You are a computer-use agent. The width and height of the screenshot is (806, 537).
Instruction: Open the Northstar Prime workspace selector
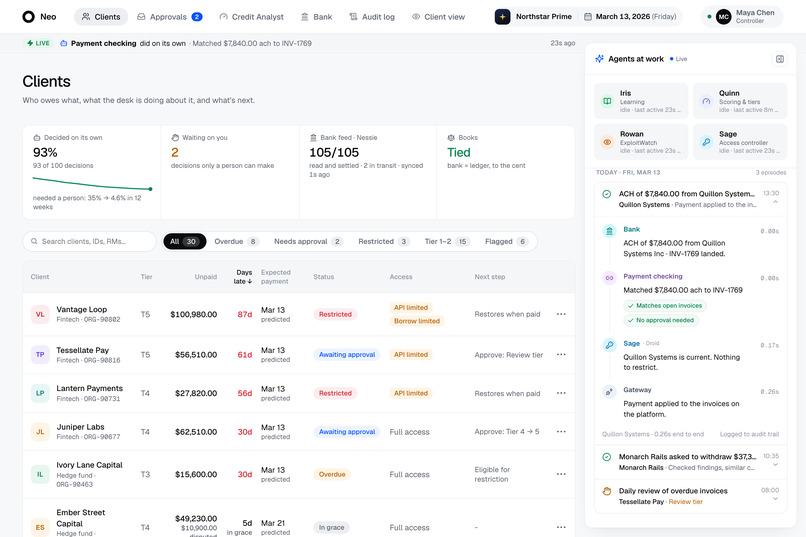pyautogui.click(x=534, y=17)
